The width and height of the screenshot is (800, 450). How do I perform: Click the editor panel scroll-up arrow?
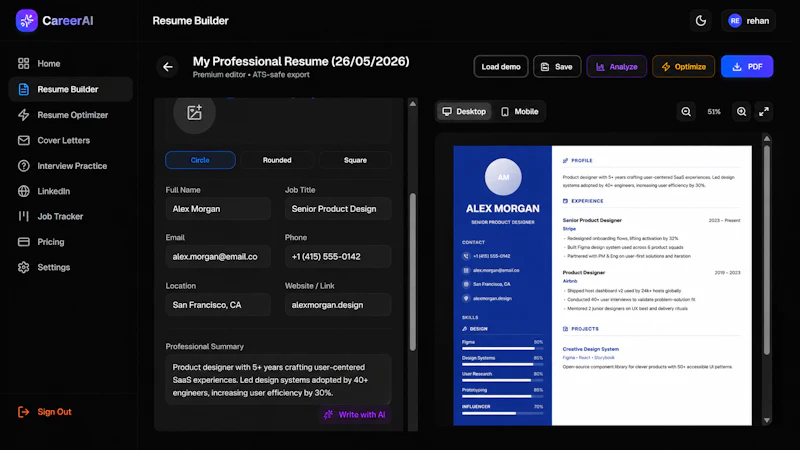click(x=413, y=104)
